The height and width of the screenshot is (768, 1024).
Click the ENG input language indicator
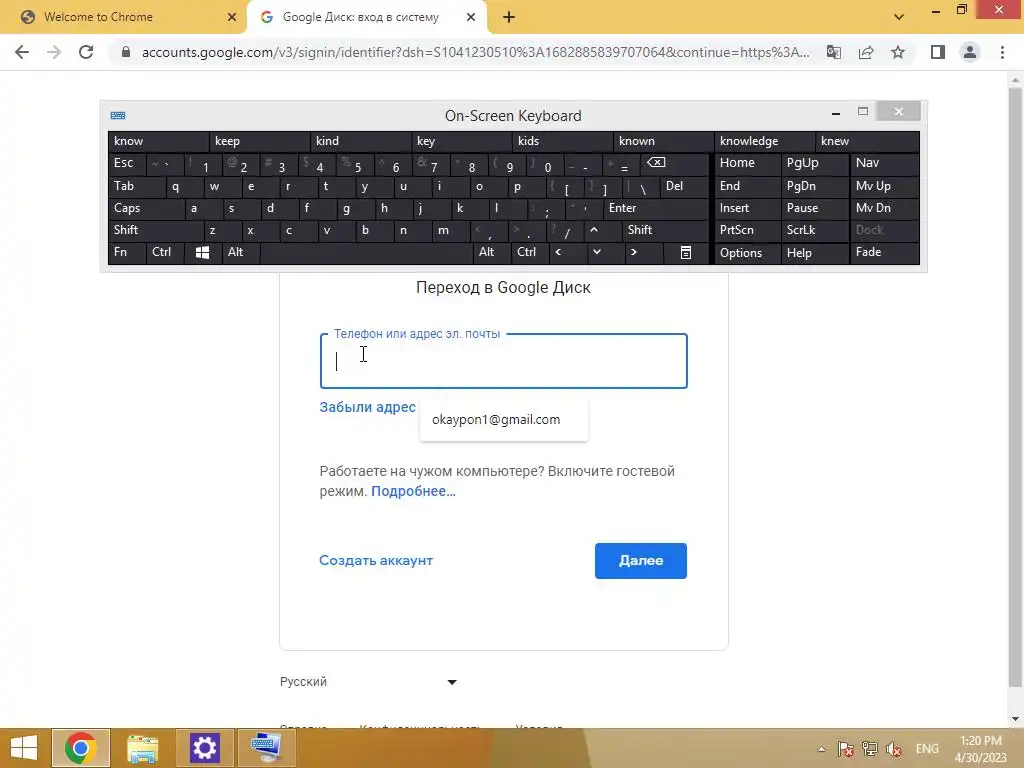[x=927, y=749]
